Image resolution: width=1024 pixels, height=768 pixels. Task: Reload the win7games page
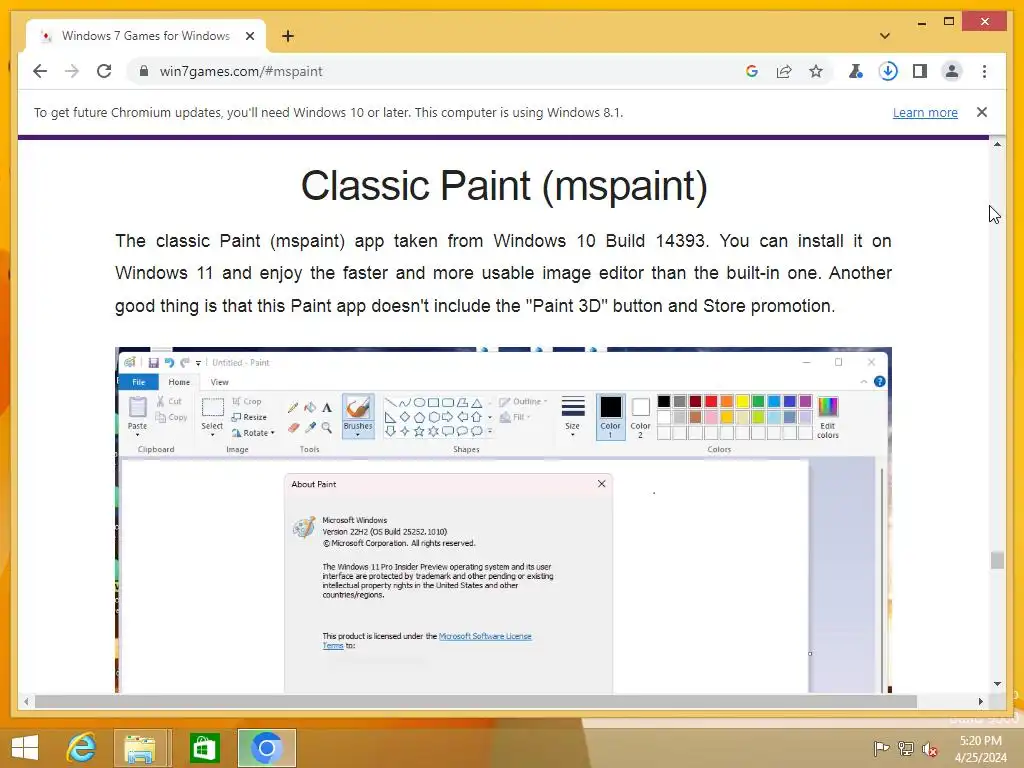click(x=104, y=71)
